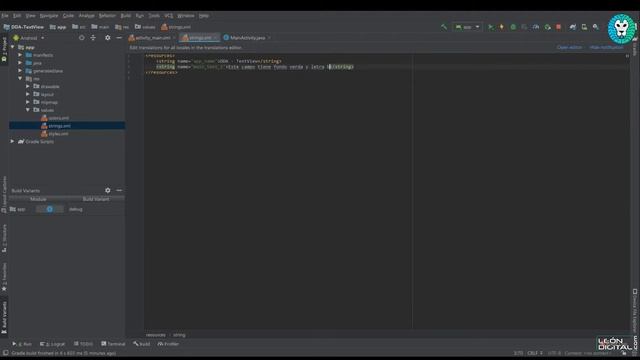This screenshot has width=640, height=360.
Task: Open the Terminal tool window
Action: coord(113,344)
